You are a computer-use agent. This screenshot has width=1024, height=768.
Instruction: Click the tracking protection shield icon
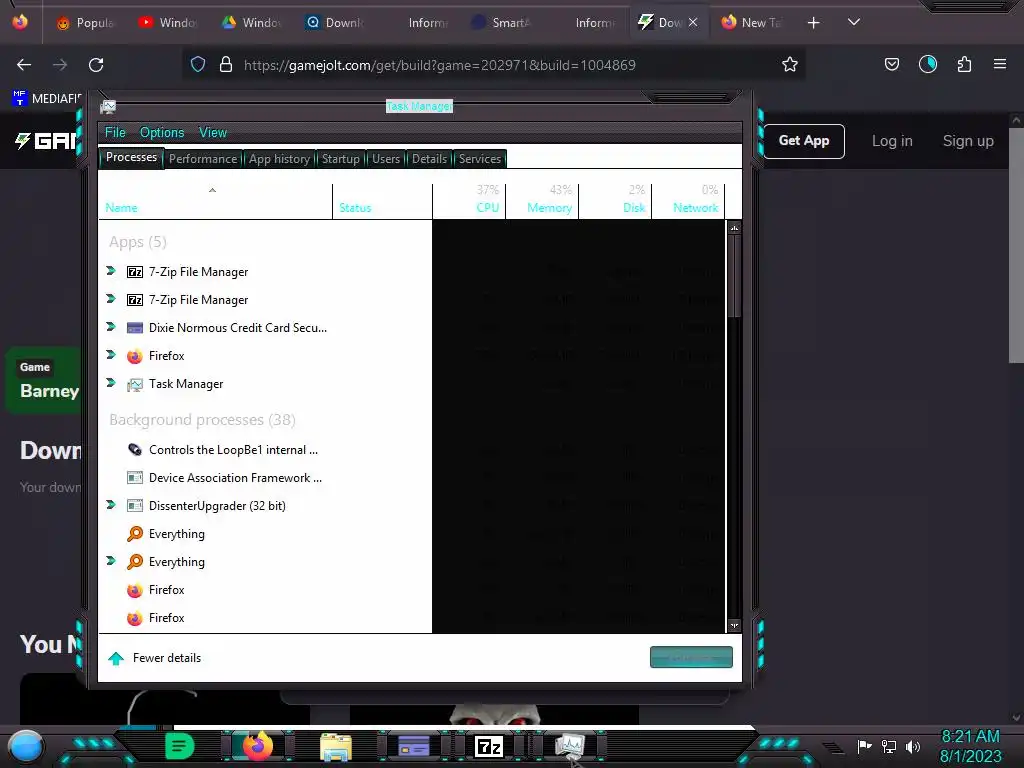[x=198, y=64]
